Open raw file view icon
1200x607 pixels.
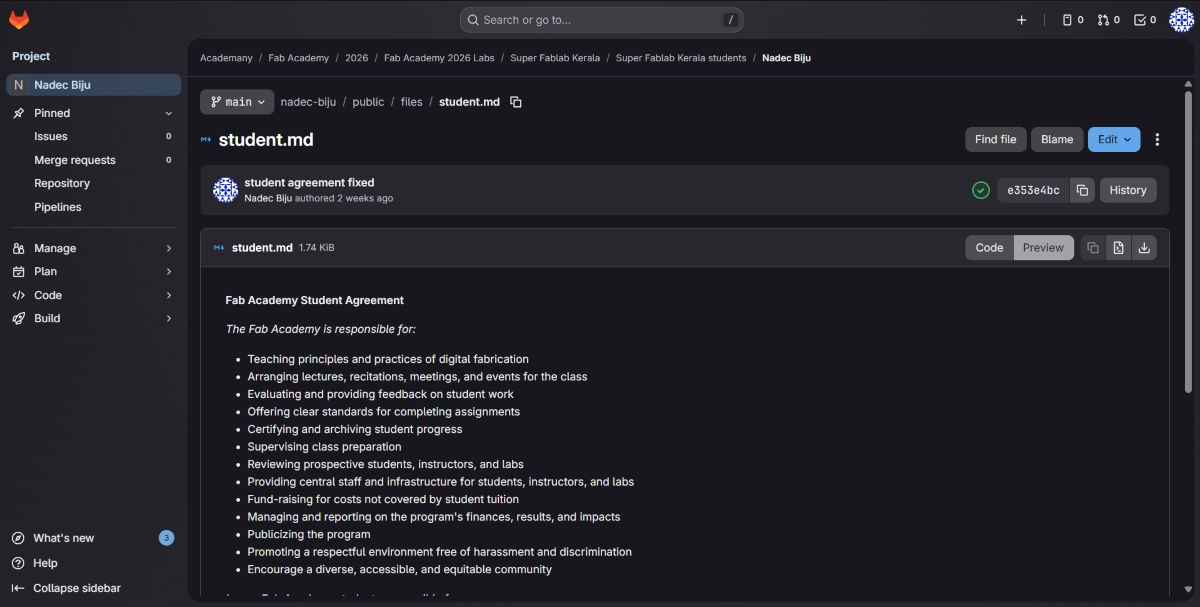coord(1119,248)
